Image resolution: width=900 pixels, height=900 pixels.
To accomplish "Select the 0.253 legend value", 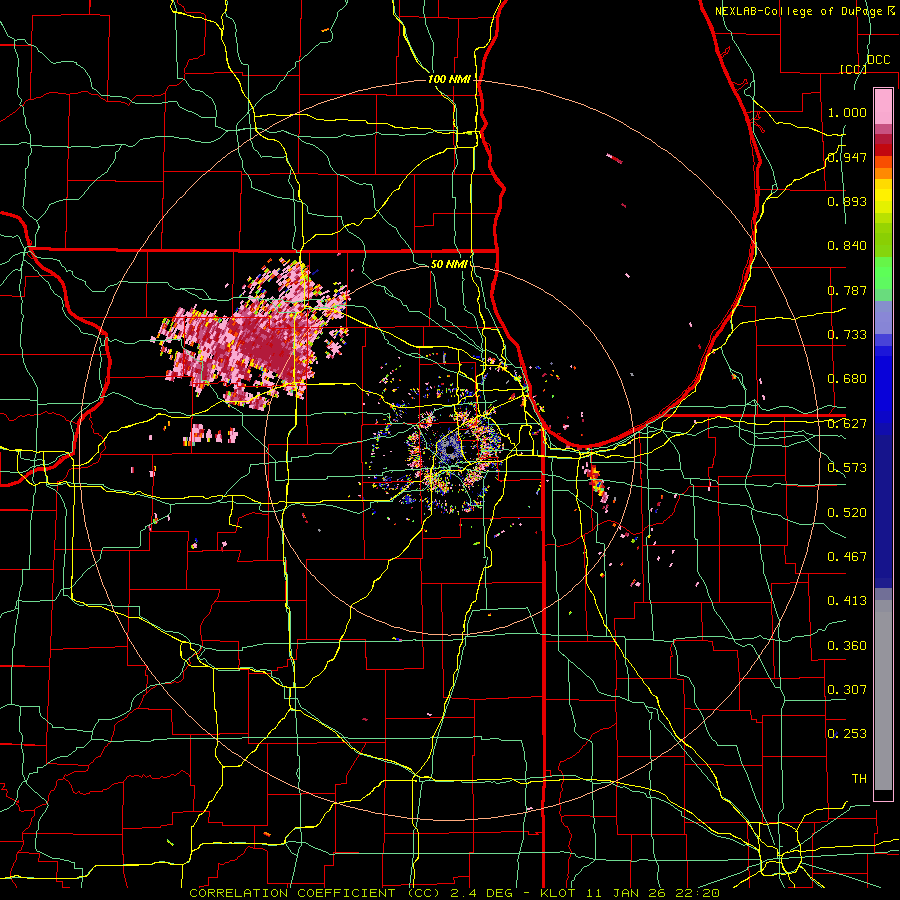I will coord(847,734).
